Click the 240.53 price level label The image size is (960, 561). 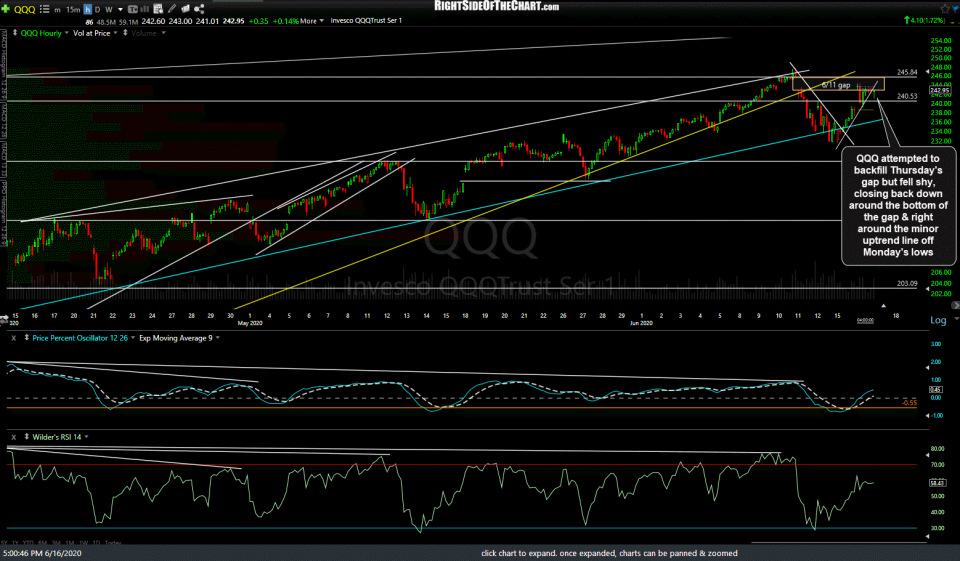pos(907,96)
